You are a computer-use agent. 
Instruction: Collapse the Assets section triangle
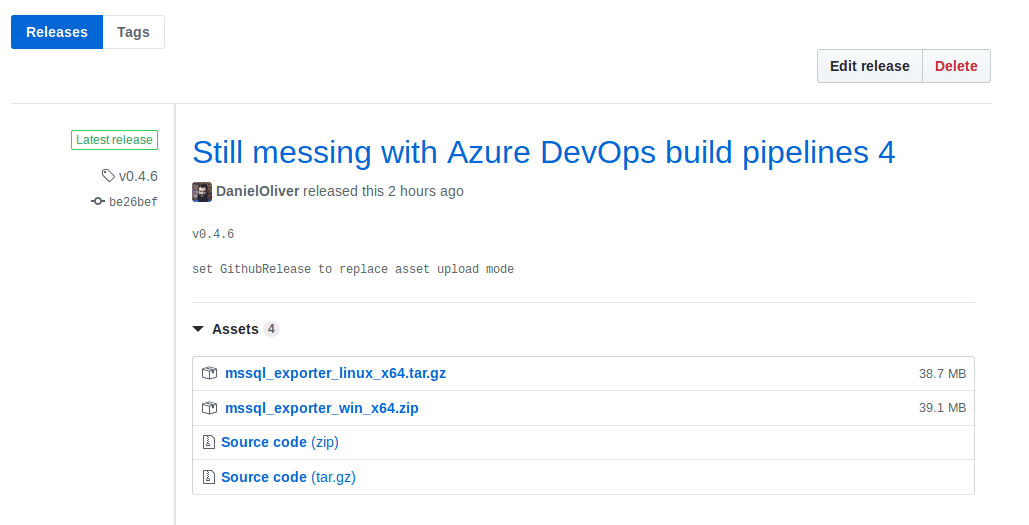(x=198, y=329)
